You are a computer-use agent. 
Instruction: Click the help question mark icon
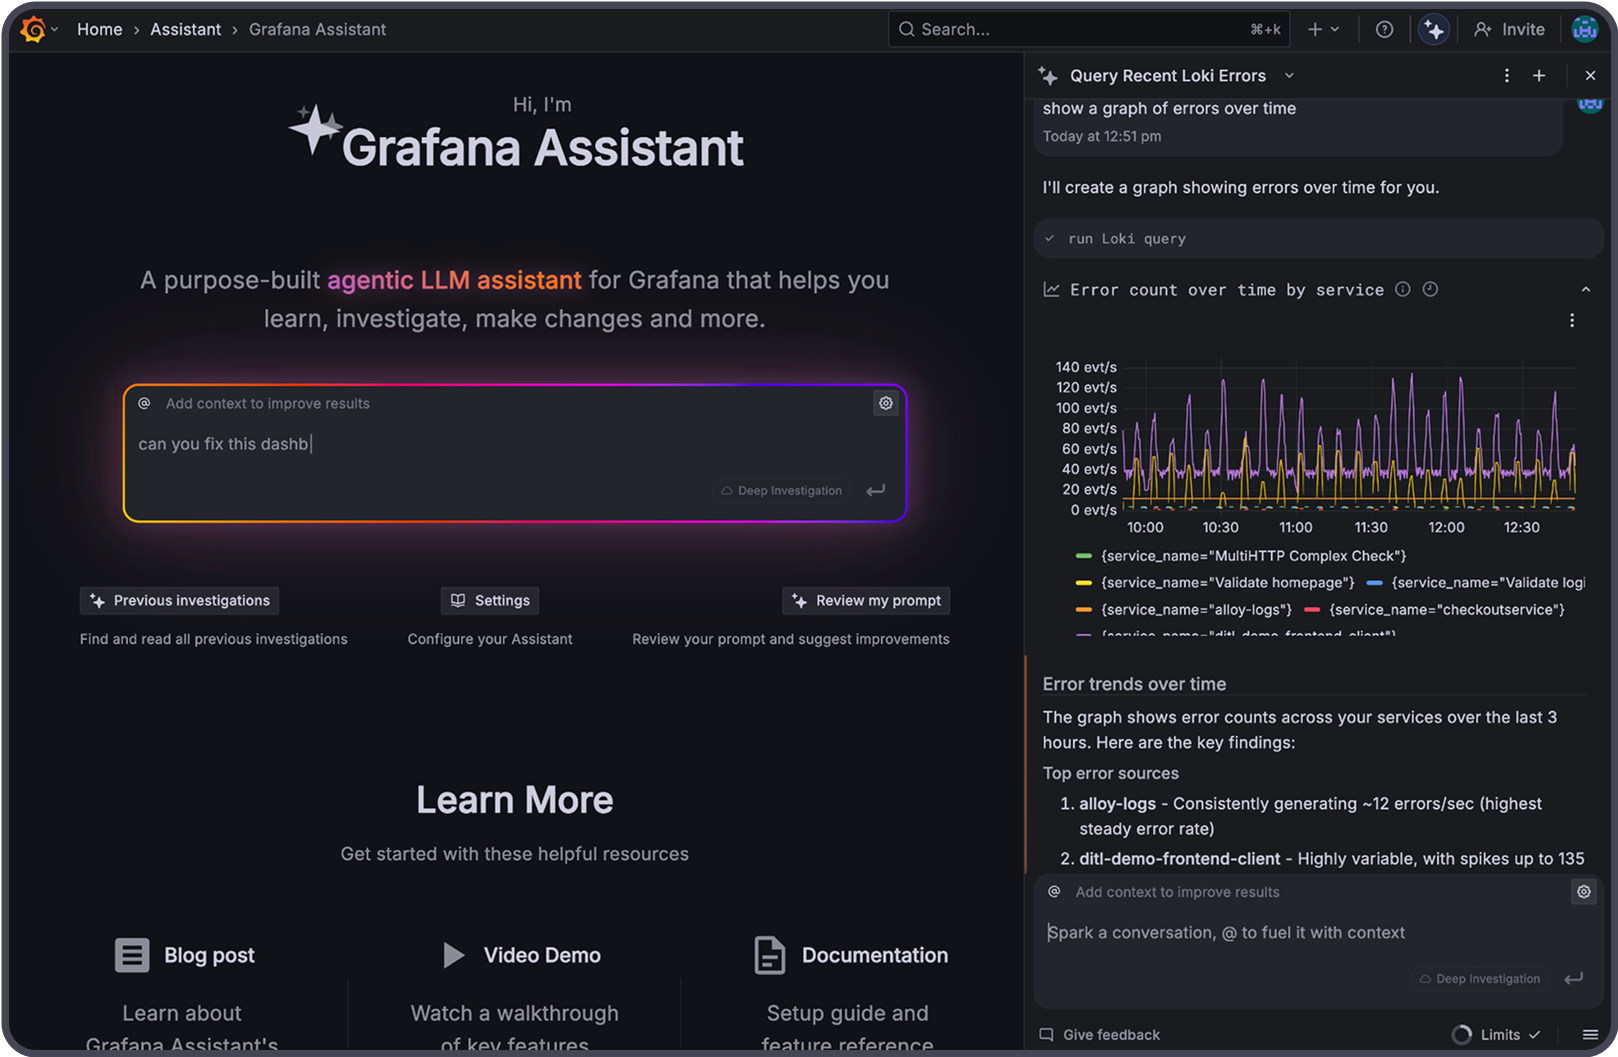(1384, 29)
